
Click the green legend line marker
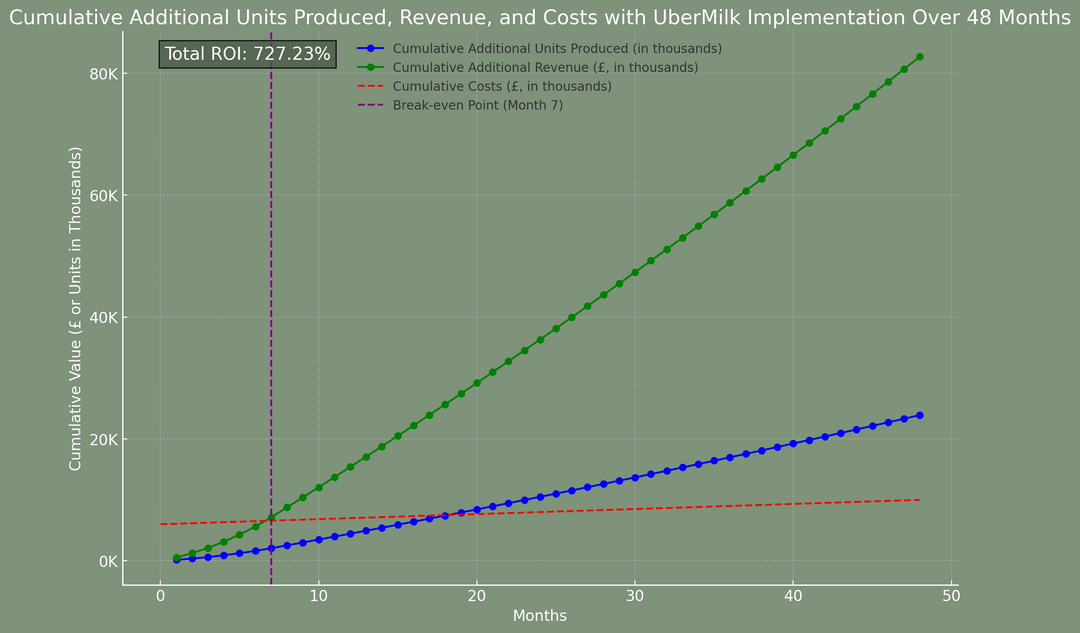click(x=371, y=68)
